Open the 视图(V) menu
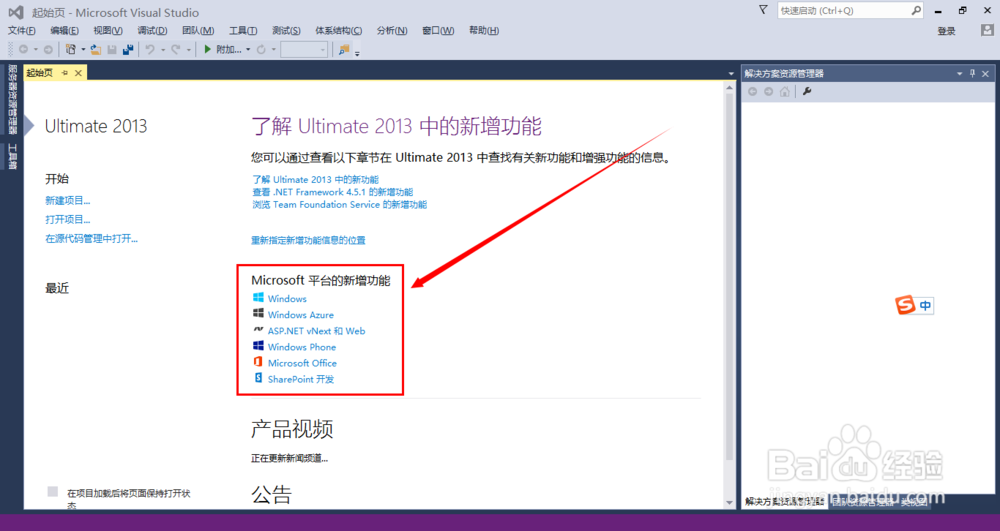This screenshot has height=531, width=1000. (108, 31)
